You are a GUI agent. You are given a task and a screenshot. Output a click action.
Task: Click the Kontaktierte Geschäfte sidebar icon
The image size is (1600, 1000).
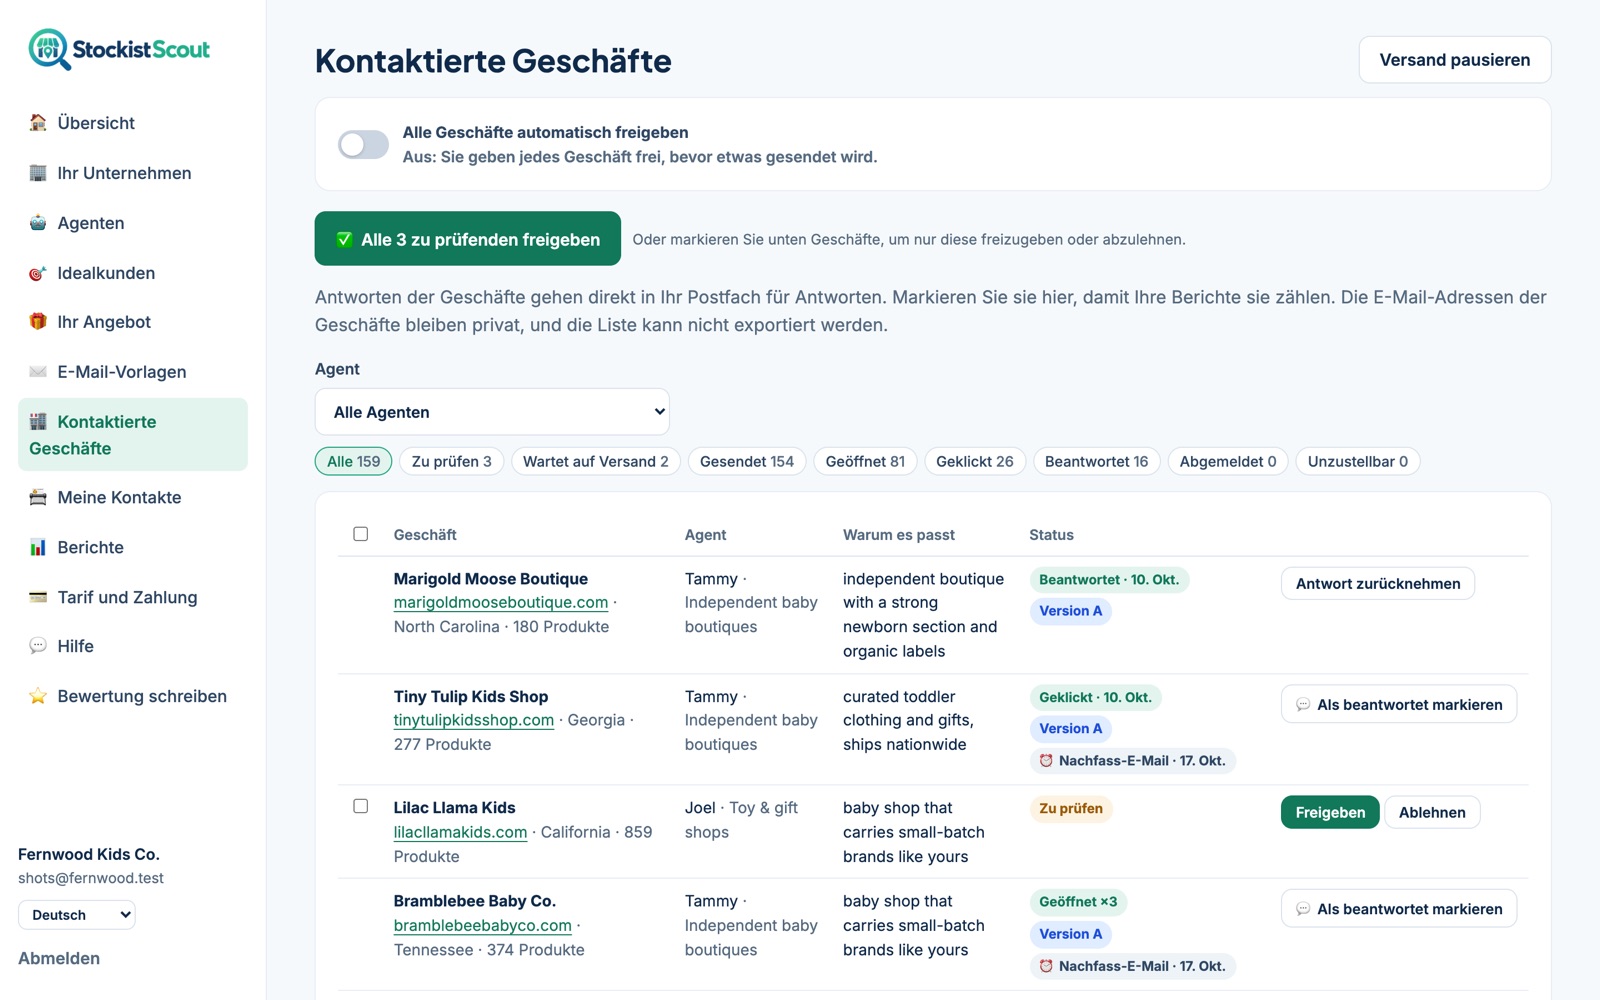click(38, 422)
